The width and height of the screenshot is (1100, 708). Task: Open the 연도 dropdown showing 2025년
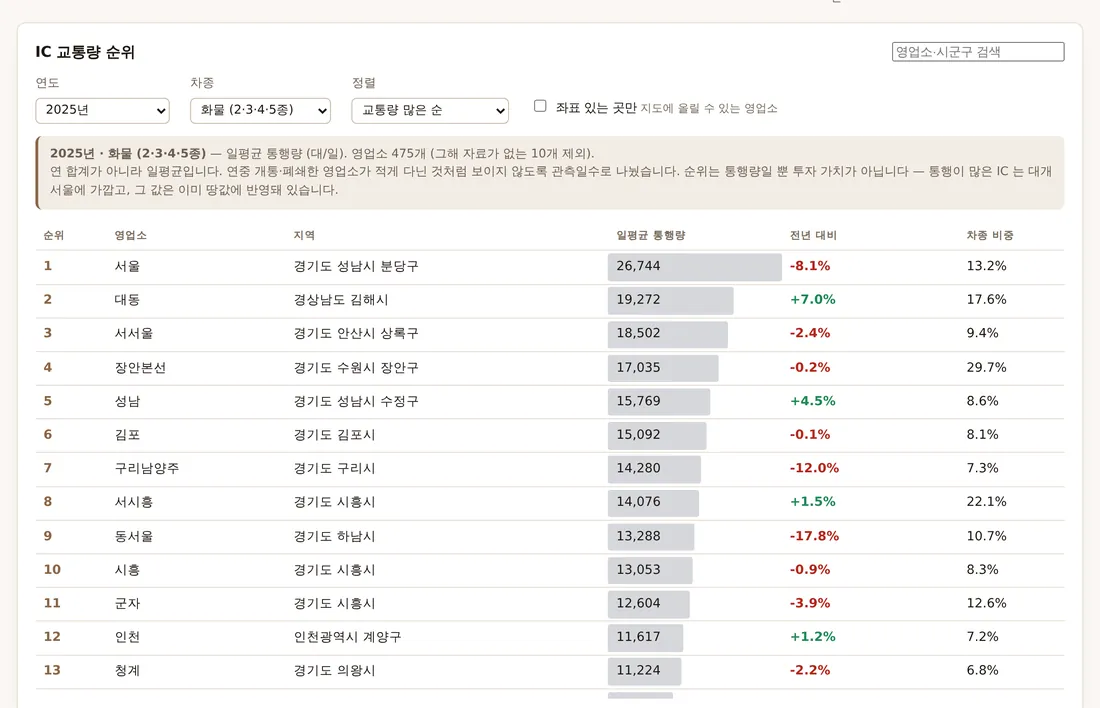tap(102, 110)
